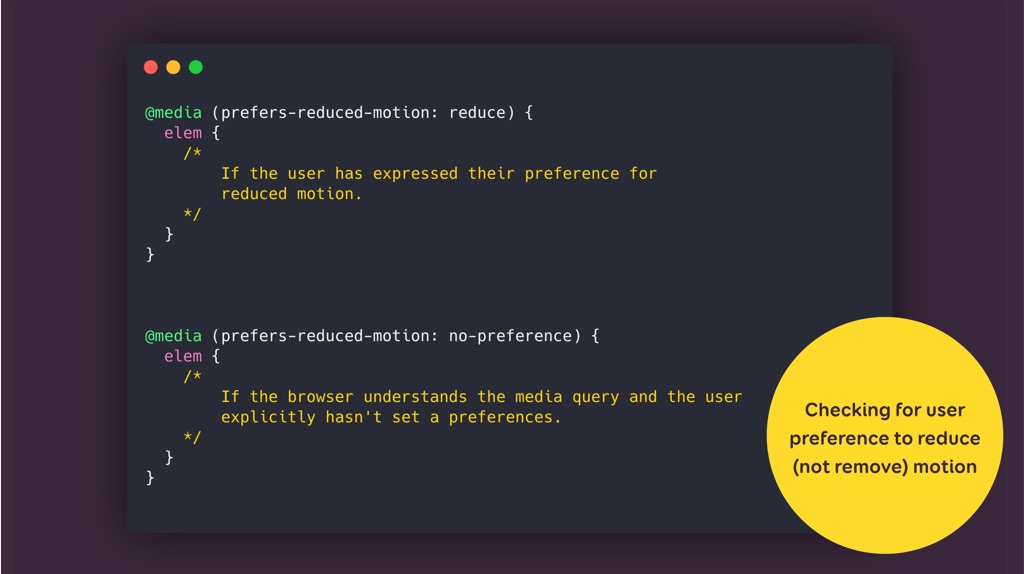This screenshot has width=1024, height=574.
Task: Click the comment line "If the browser understands"
Action: pyautogui.click(x=481, y=397)
